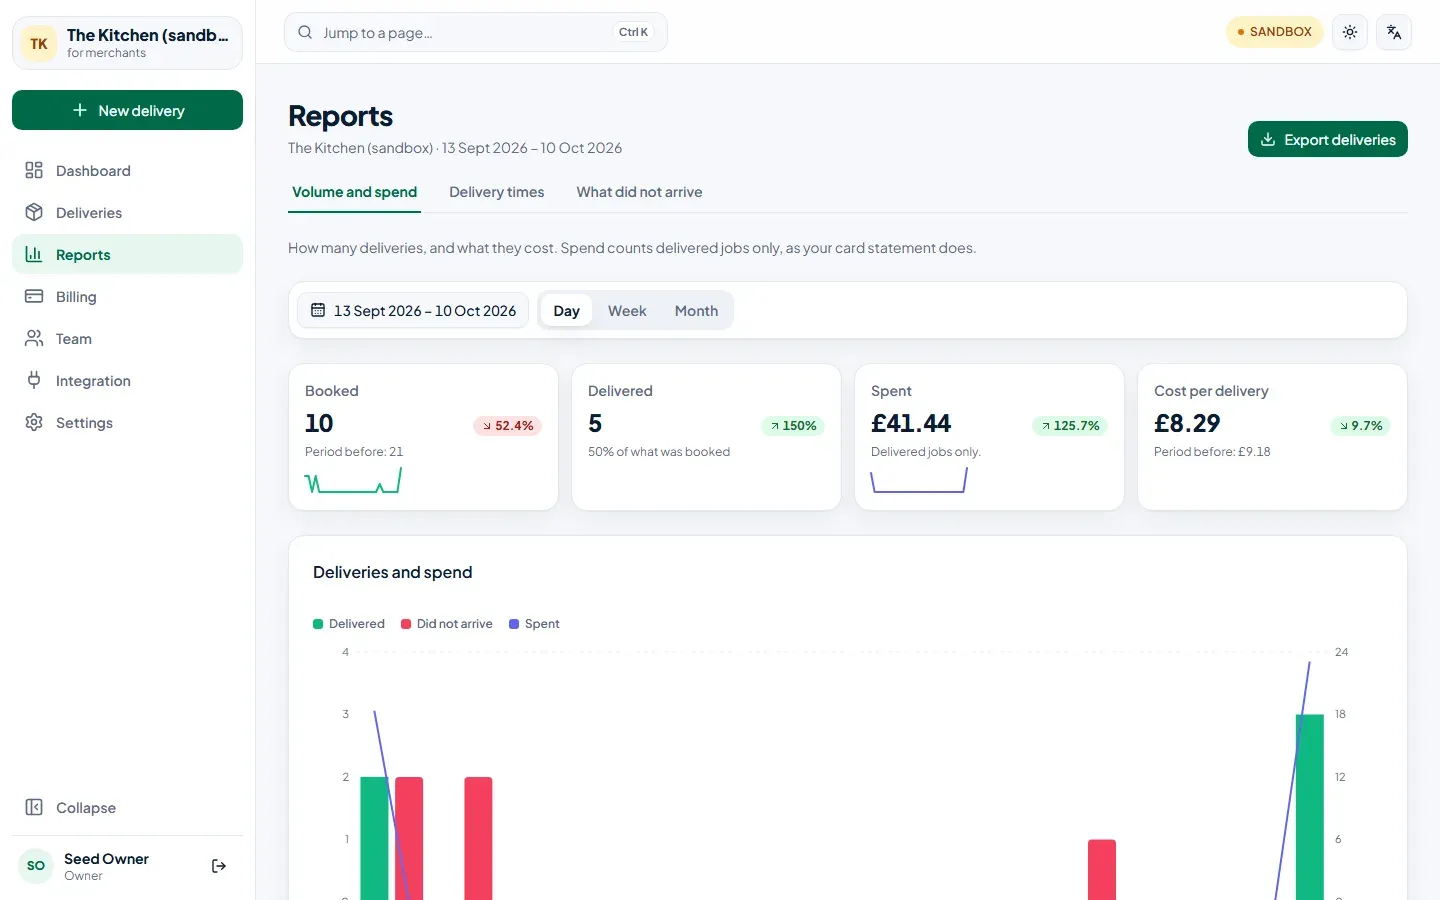Click the Settings gear icon

click(34, 422)
